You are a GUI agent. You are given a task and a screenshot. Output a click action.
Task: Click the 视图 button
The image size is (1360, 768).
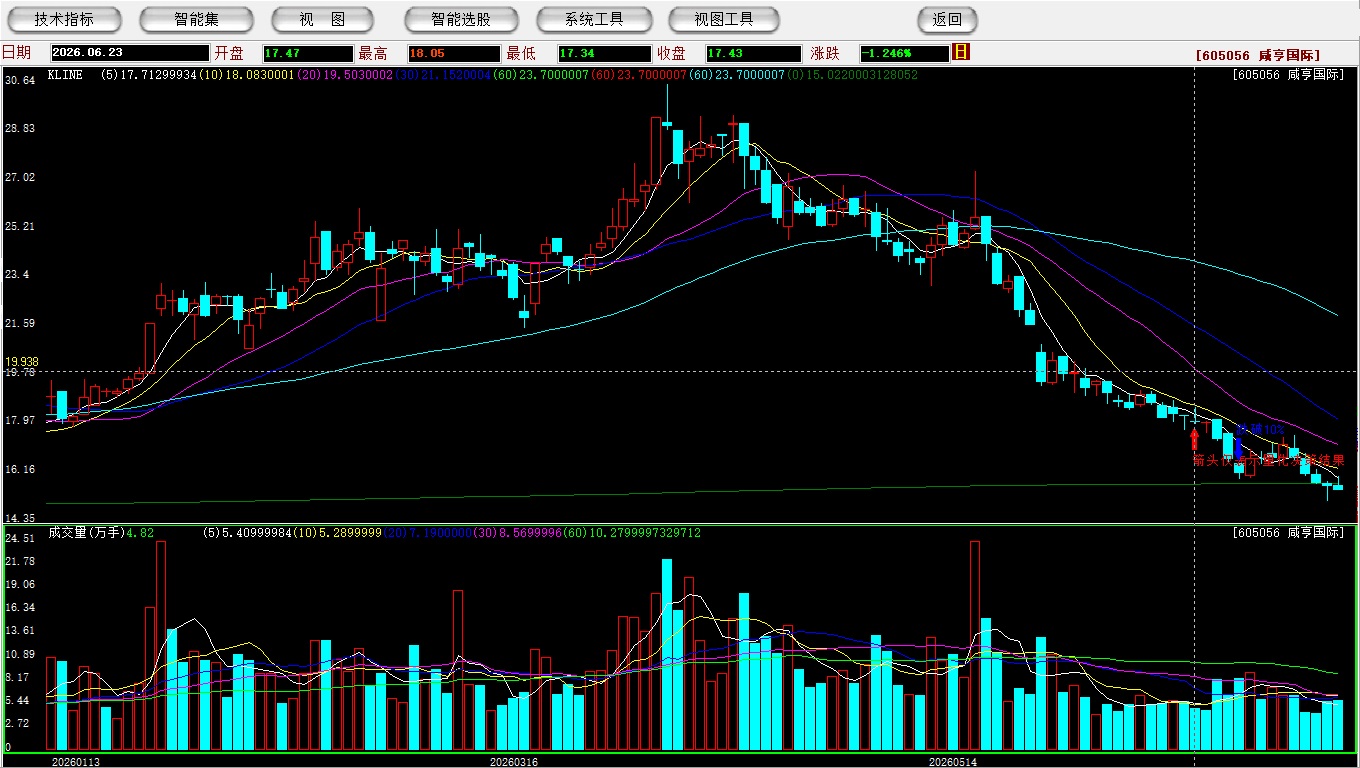[x=323, y=19]
